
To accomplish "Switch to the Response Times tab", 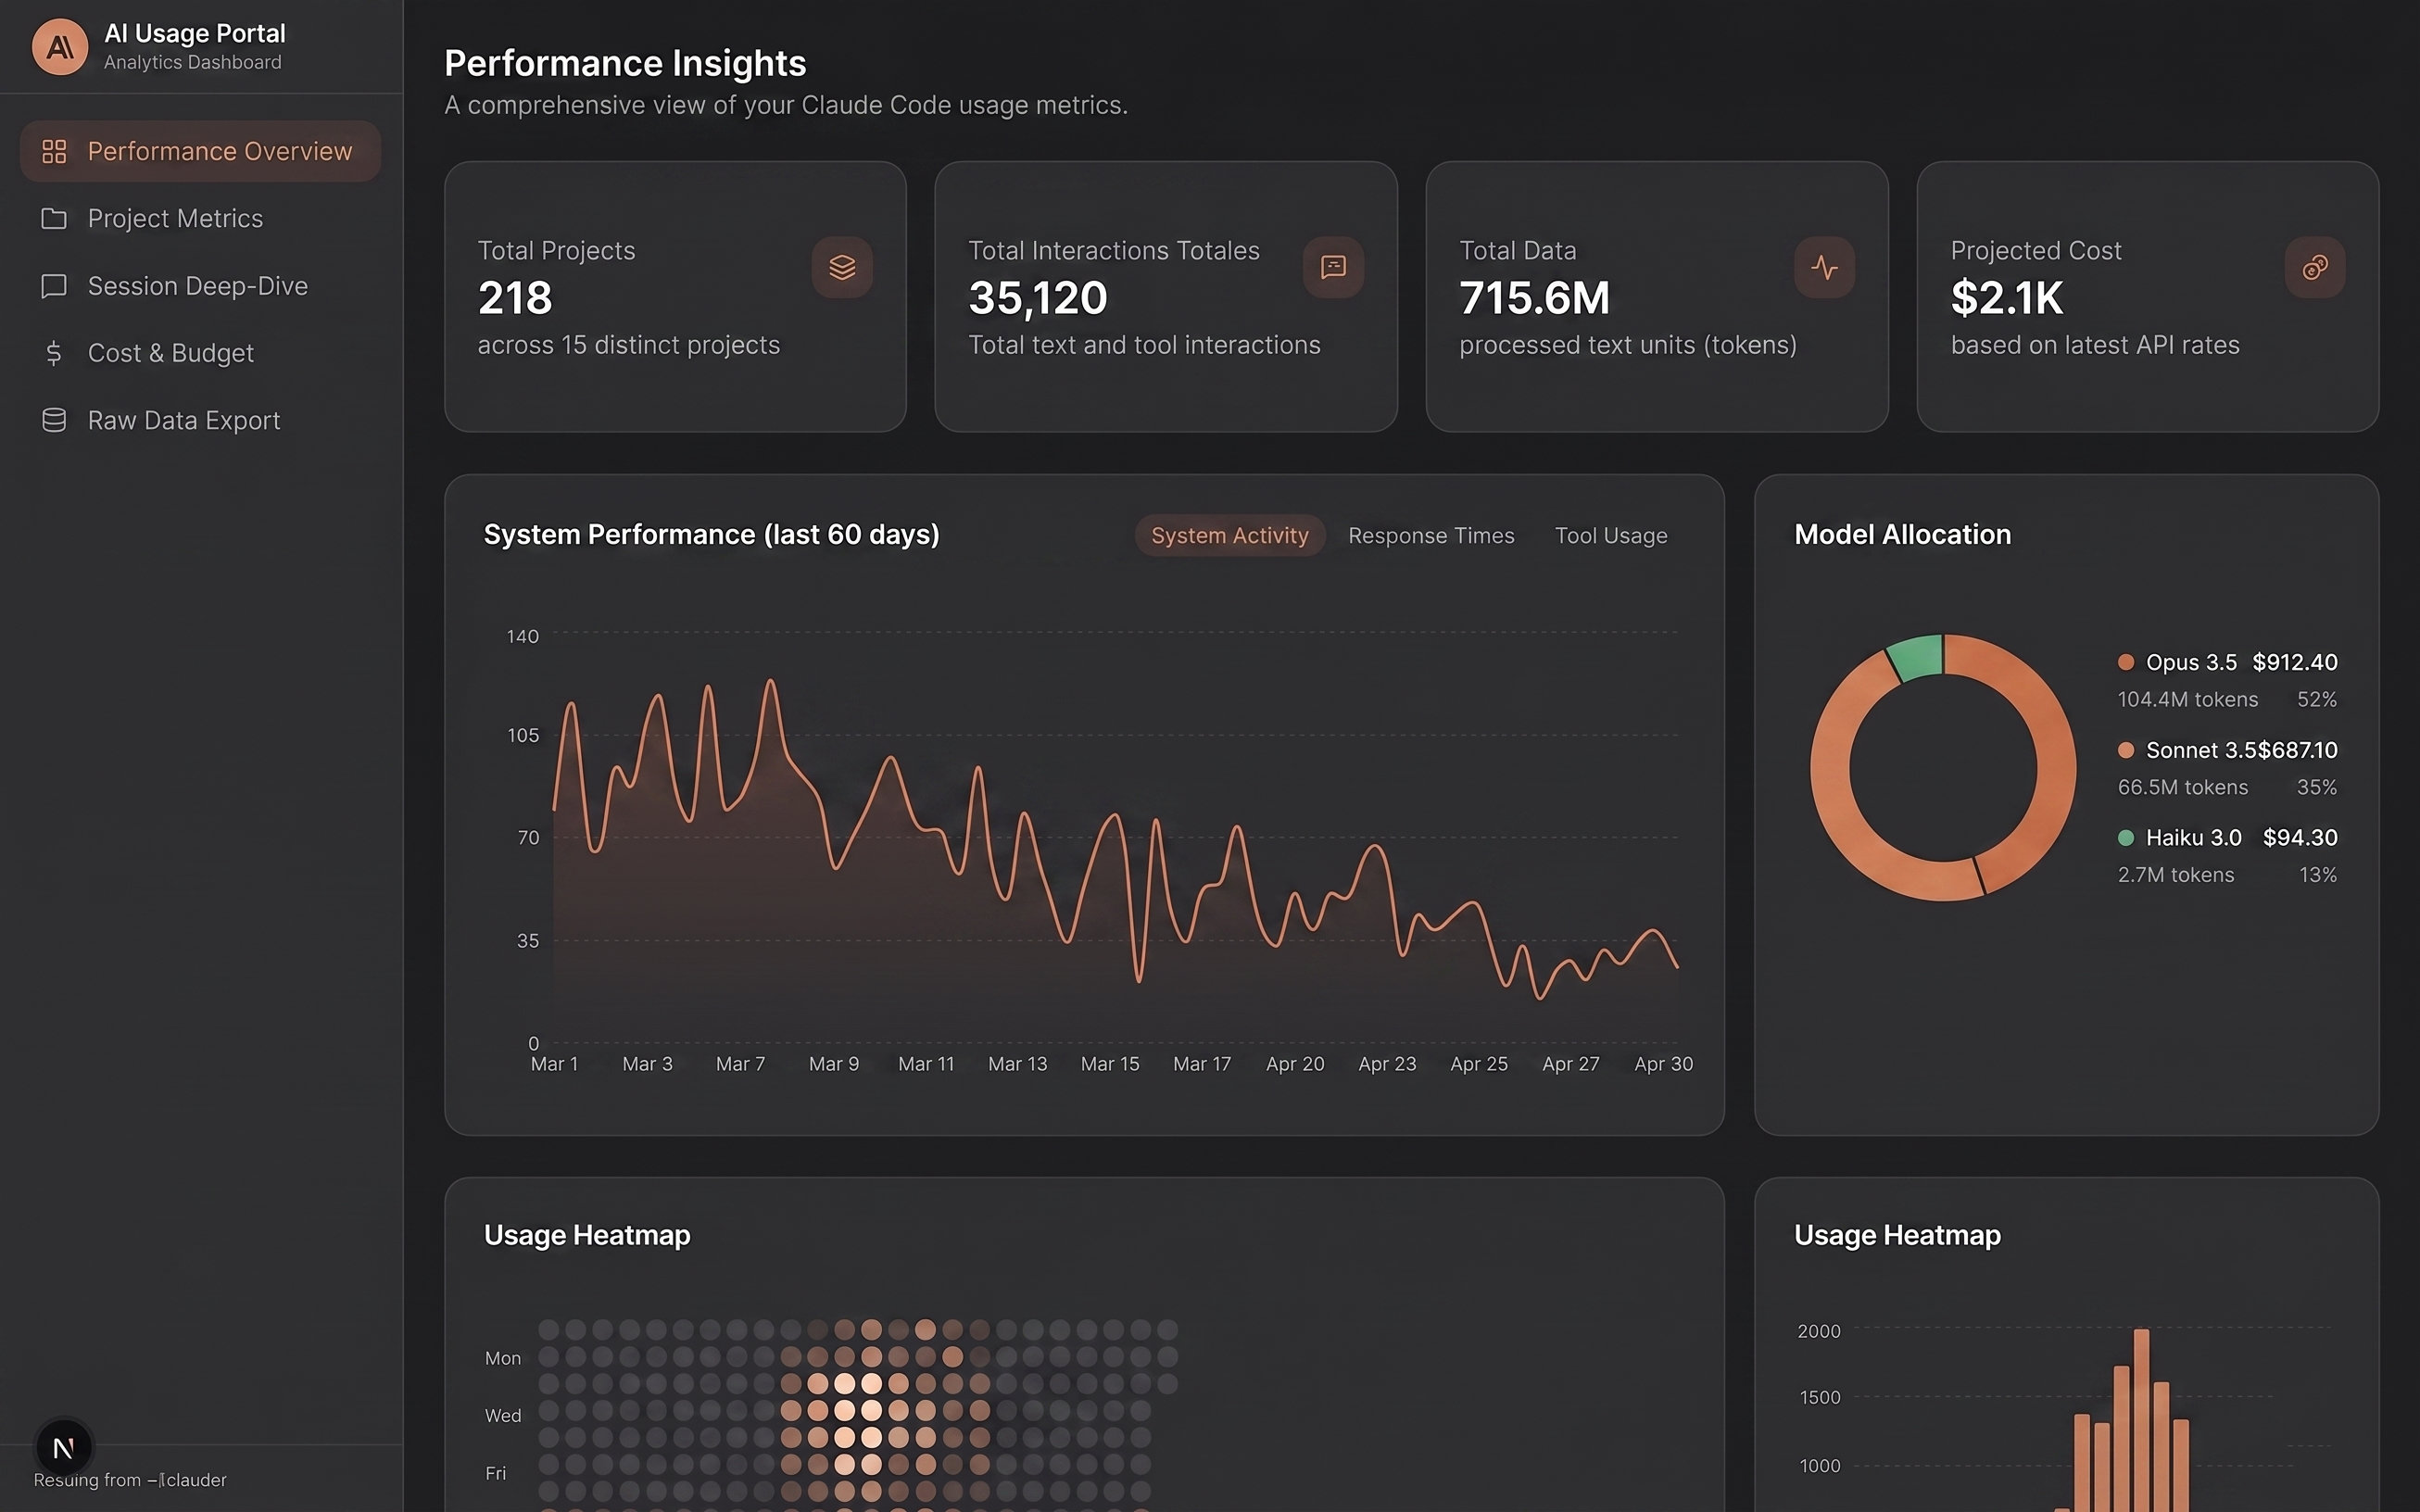I will [1431, 535].
